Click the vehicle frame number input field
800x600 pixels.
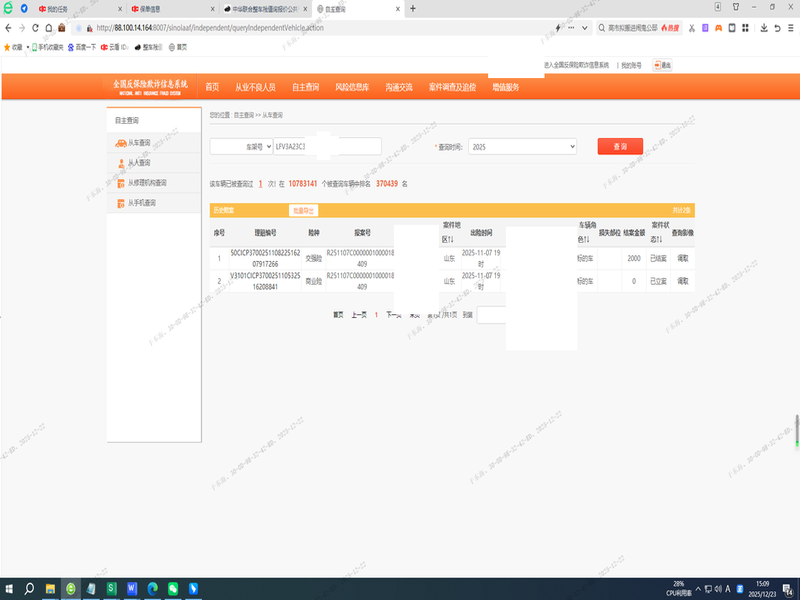[327, 146]
